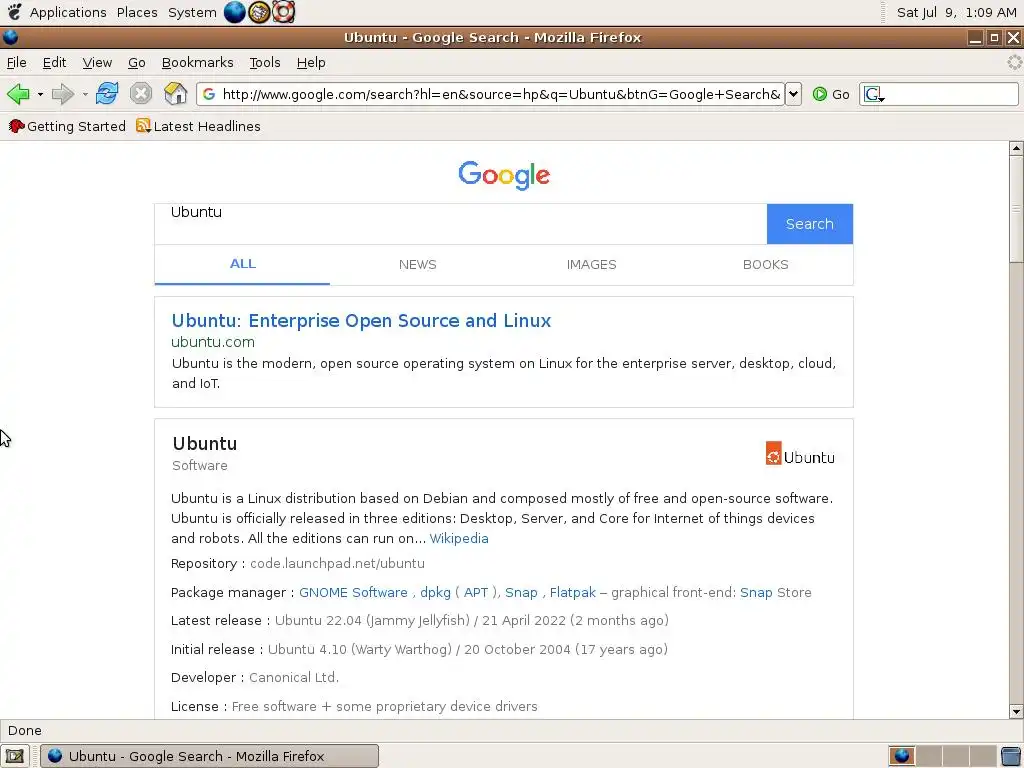Click the Show Desktop icon in bottom panel
Screen dimensions: 1024x768
[14, 756]
